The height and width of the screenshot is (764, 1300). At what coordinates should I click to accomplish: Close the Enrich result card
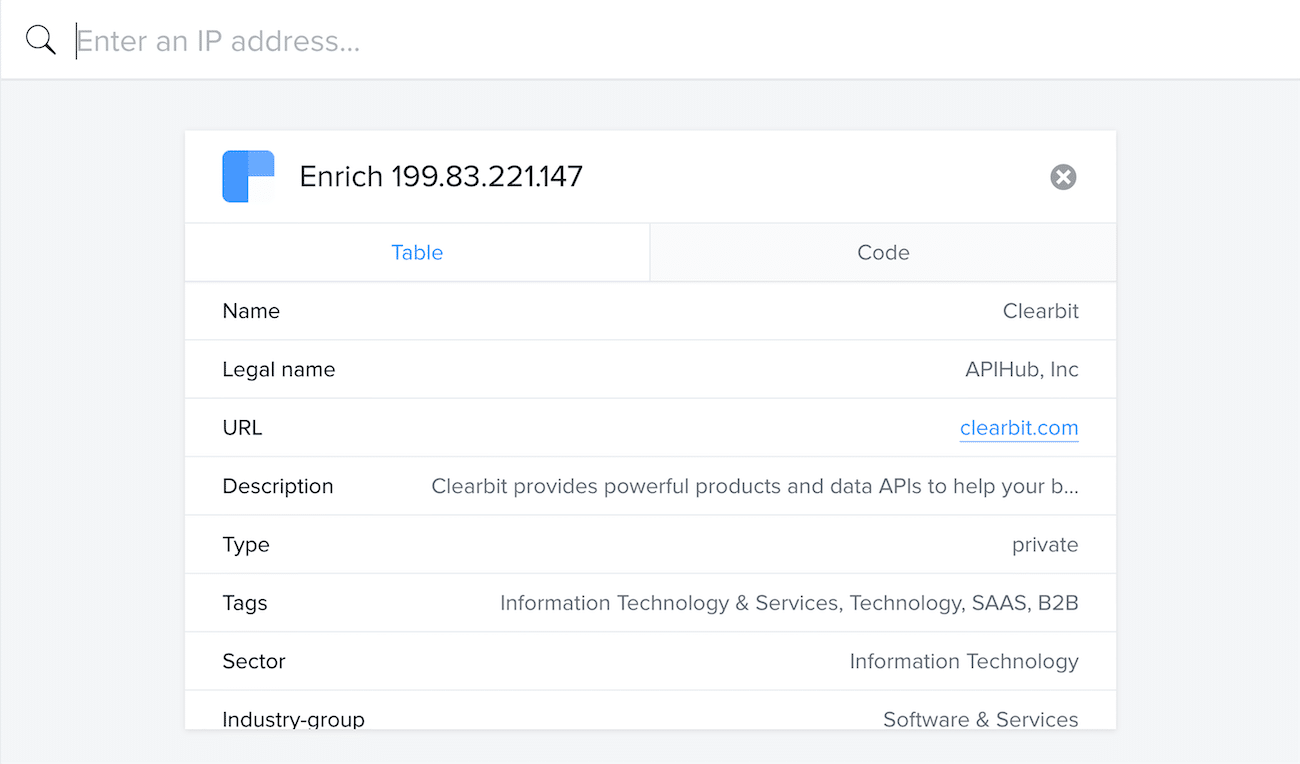1063,177
